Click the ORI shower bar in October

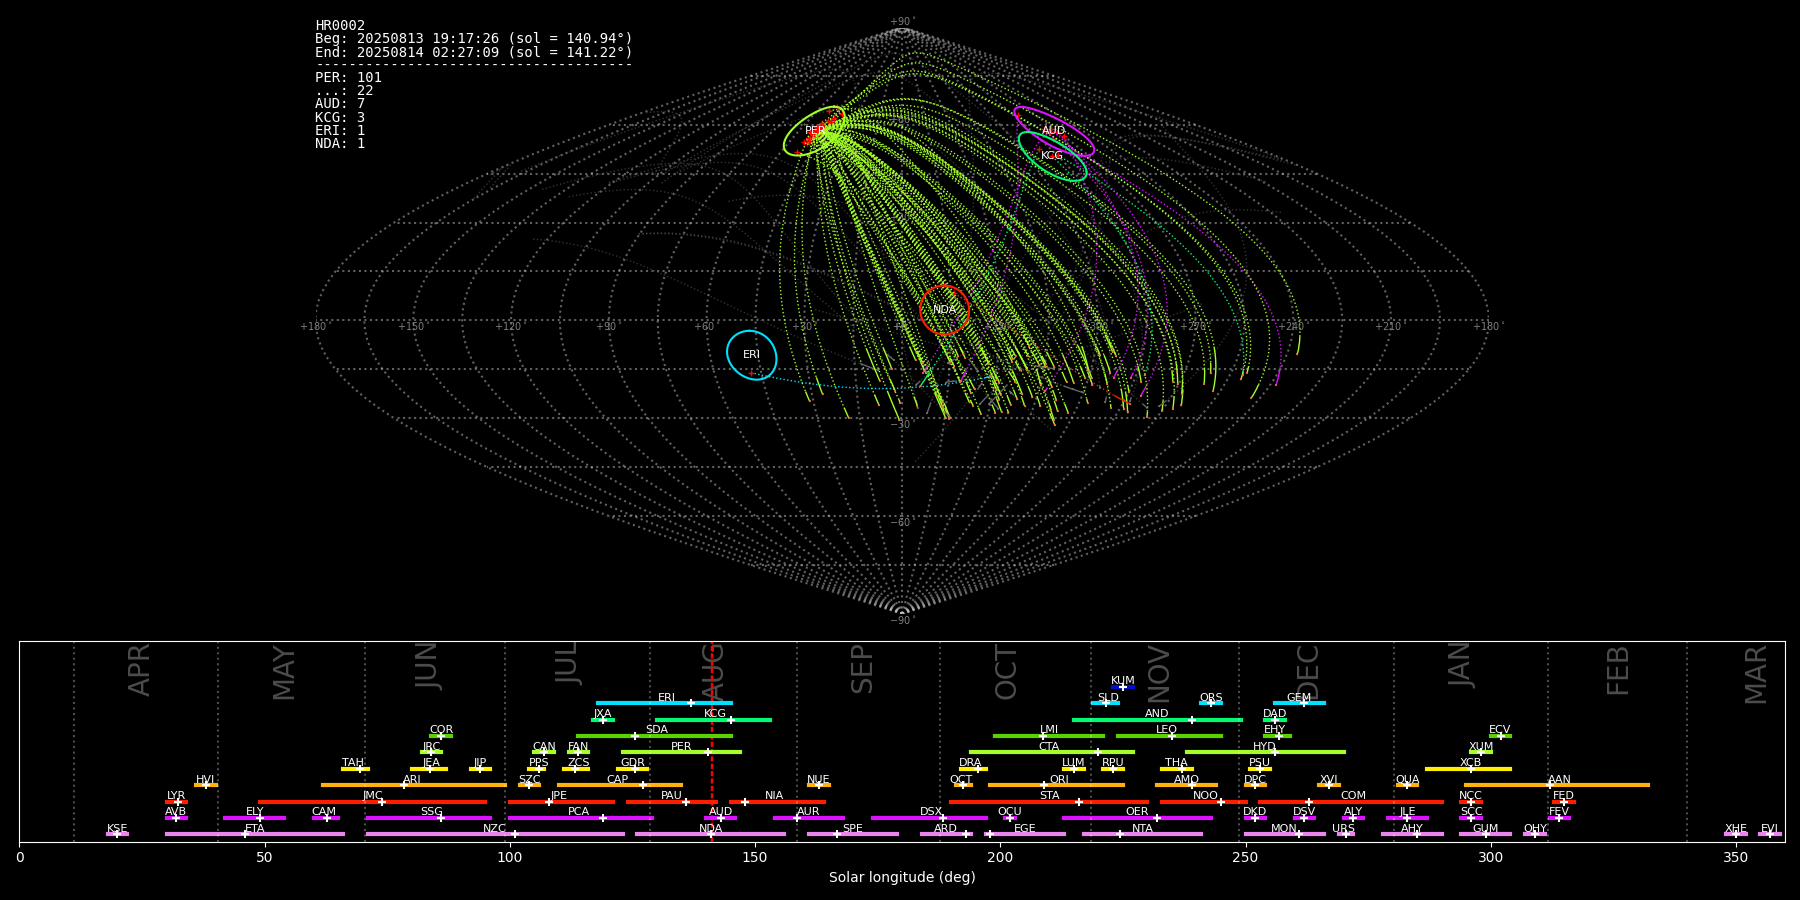click(x=1056, y=785)
